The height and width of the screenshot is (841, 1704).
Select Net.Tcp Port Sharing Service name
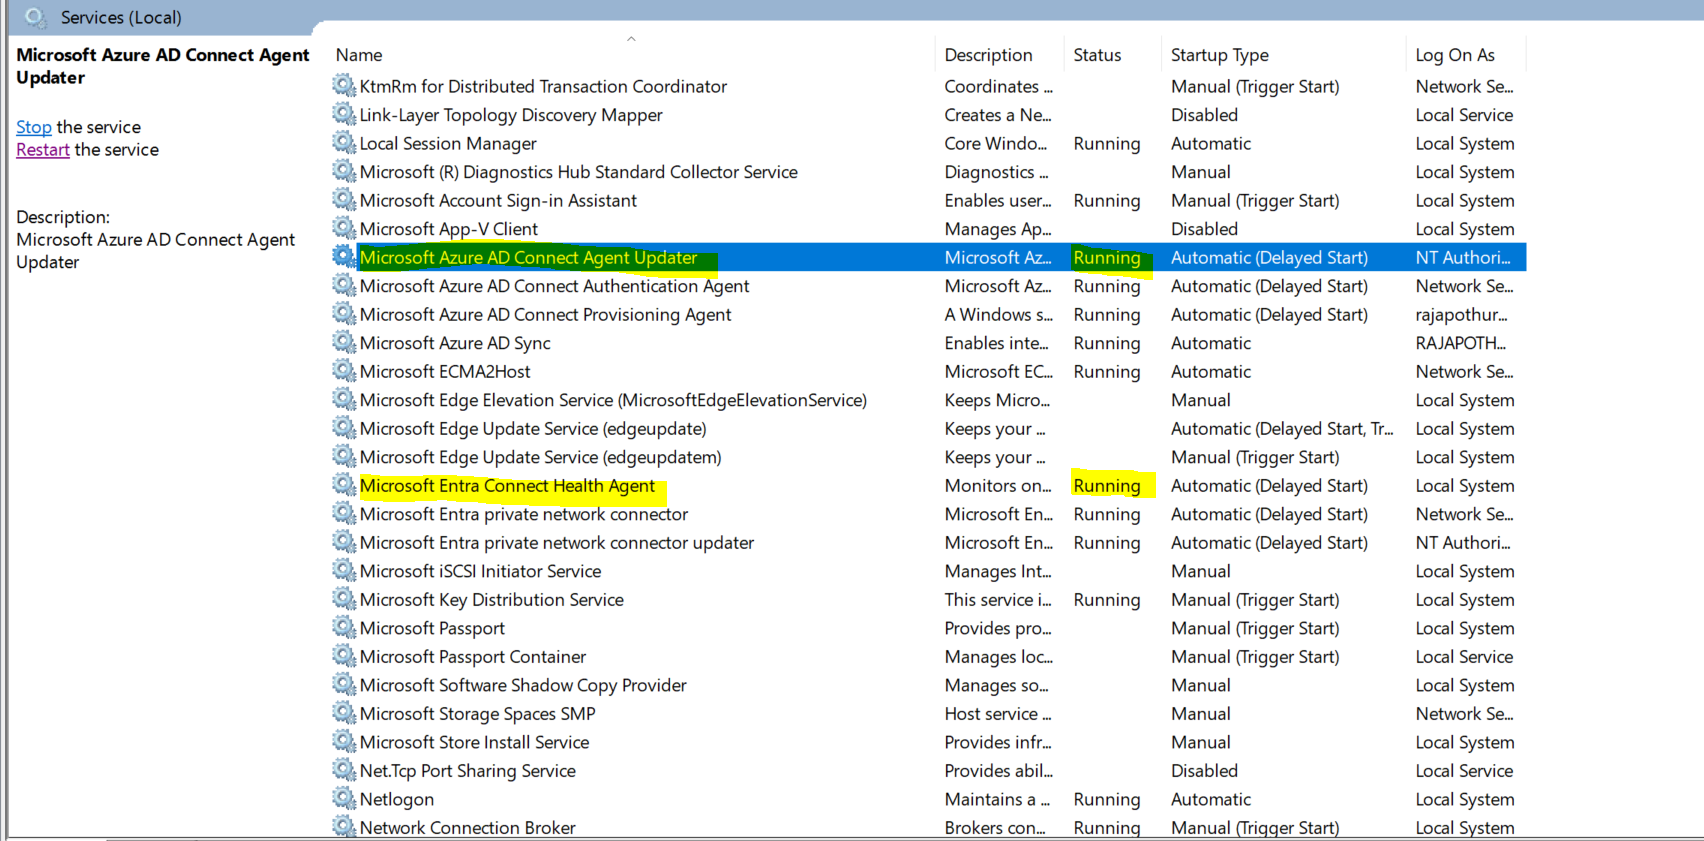(x=467, y=771)
